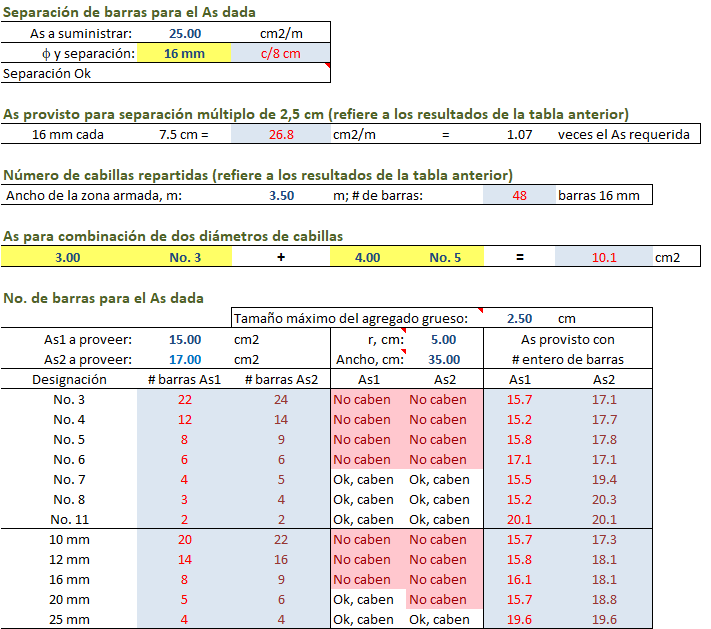Select the 7.5 cm = spacing text
711x629 pixels.
pos(184,135)
